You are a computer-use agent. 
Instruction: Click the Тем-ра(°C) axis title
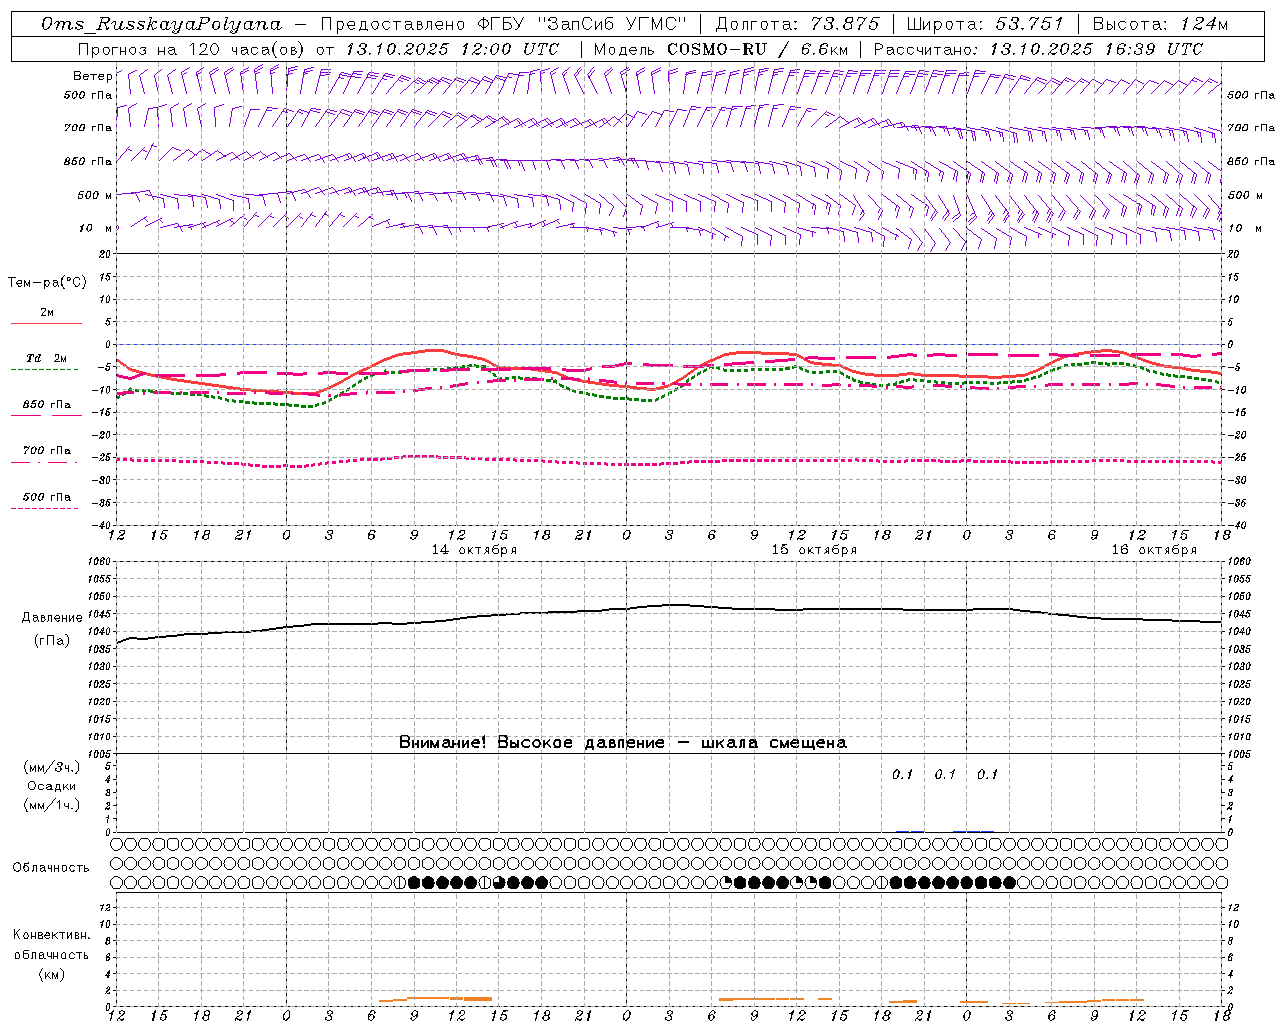[47, 283]
